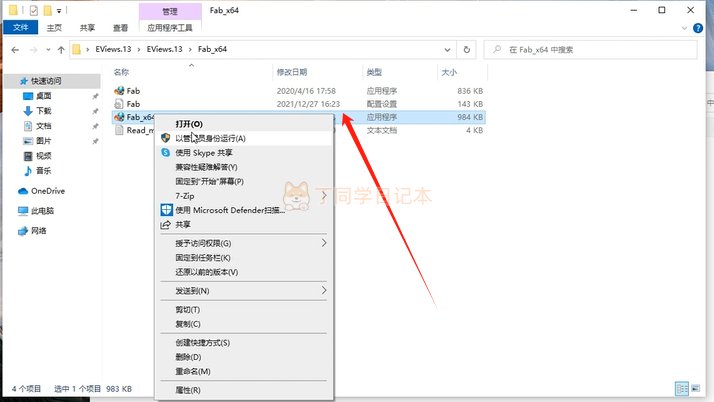The width and height of the screenshot is (714, 402).
Task: Choose 属性(R) in the context menu
Action: (x=244, y=390)
